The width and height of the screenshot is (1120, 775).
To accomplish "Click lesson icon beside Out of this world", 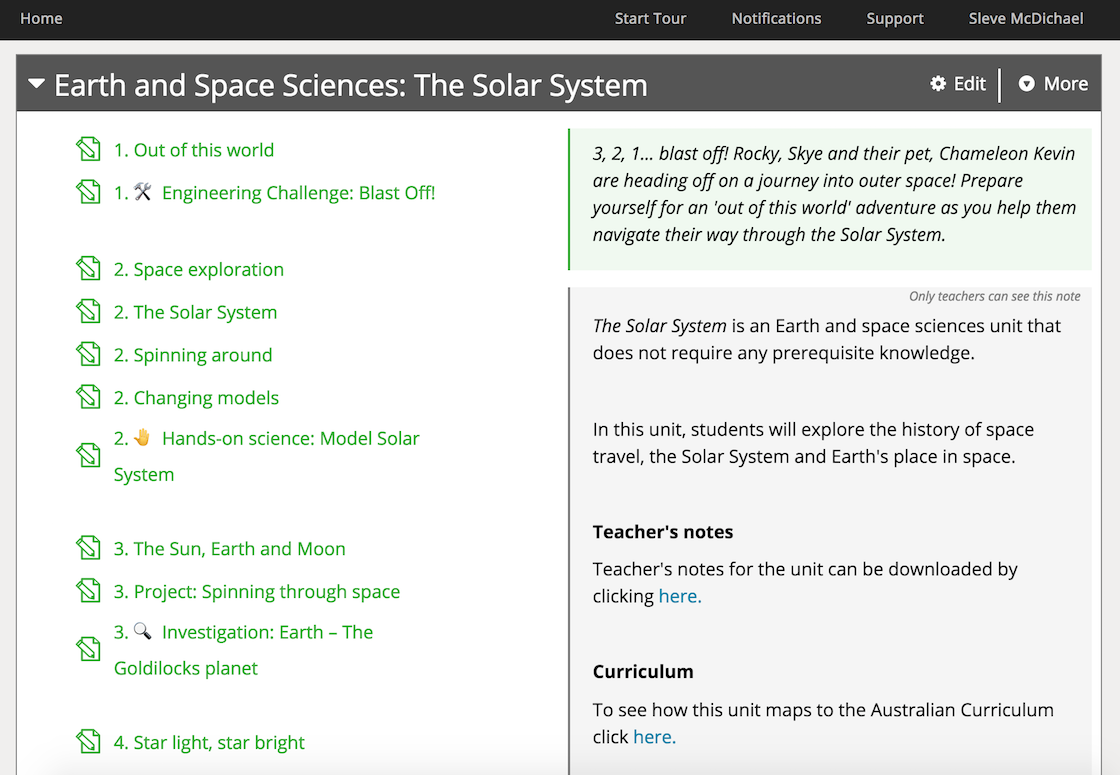I will pos(89,149).
